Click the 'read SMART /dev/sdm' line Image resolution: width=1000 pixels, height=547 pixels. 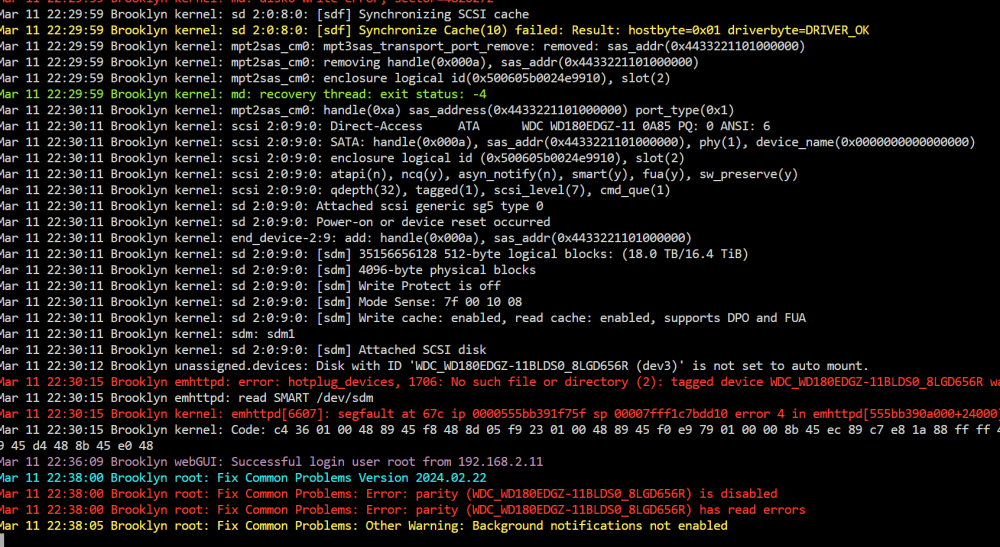(186, 397)
